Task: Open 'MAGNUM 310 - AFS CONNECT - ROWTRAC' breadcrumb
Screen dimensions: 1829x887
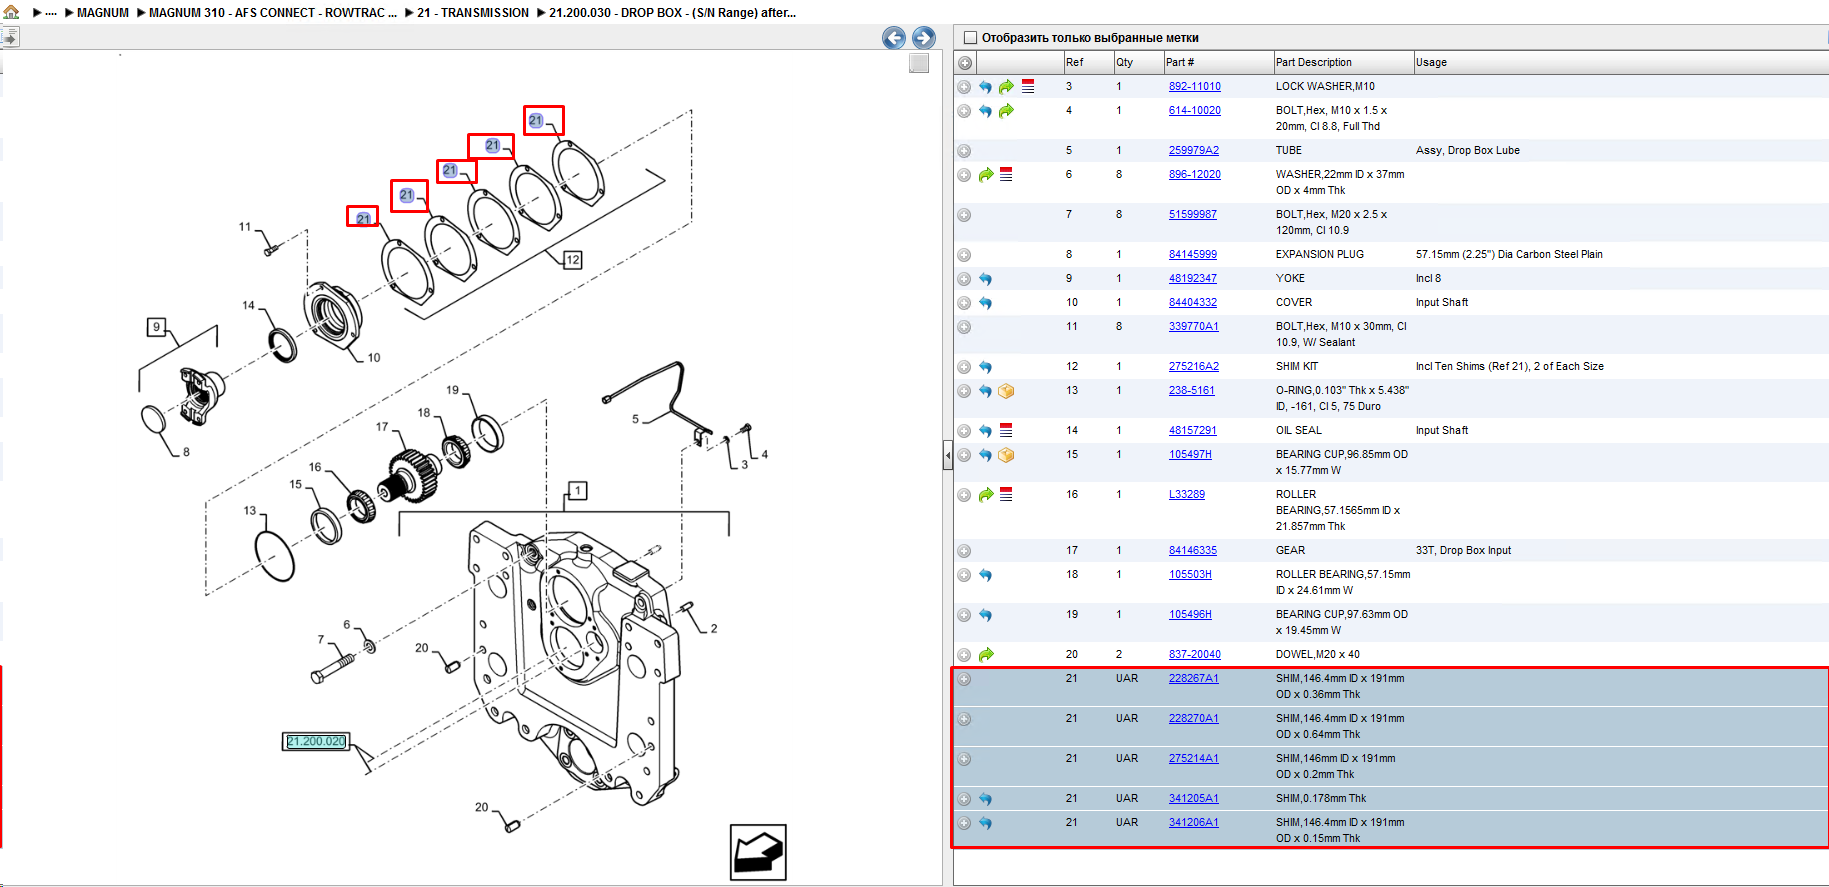Action: tap(273, 13)
